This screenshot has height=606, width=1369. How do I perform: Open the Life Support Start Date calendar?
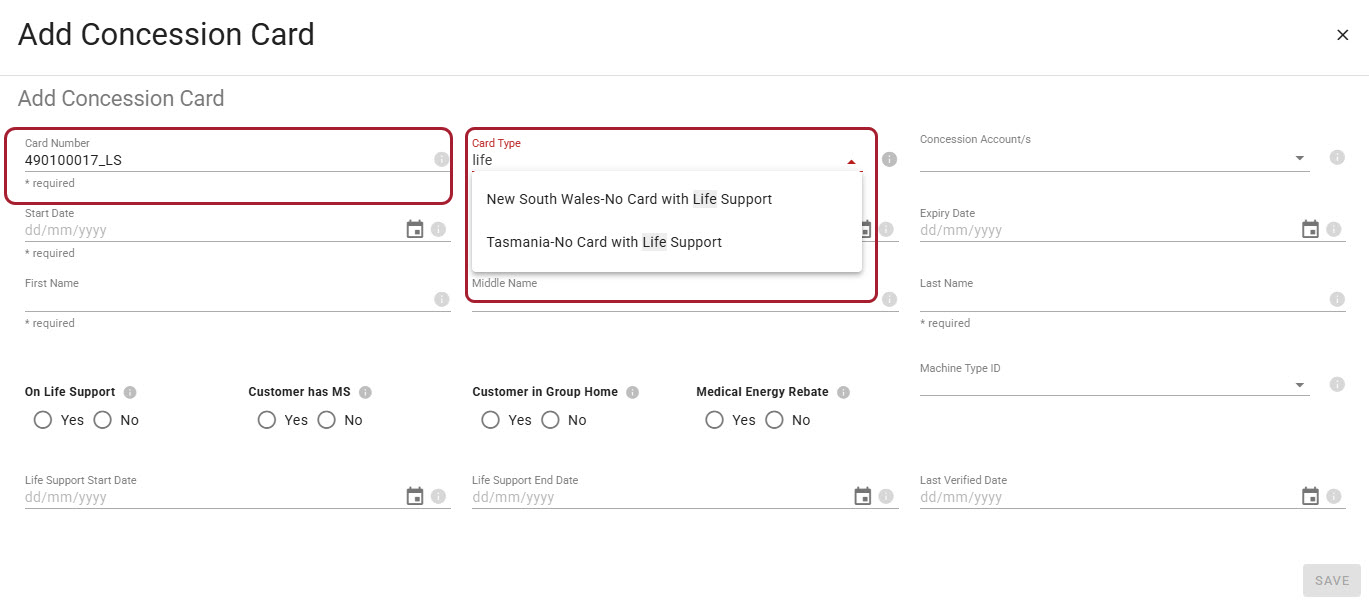pos(415,496)
